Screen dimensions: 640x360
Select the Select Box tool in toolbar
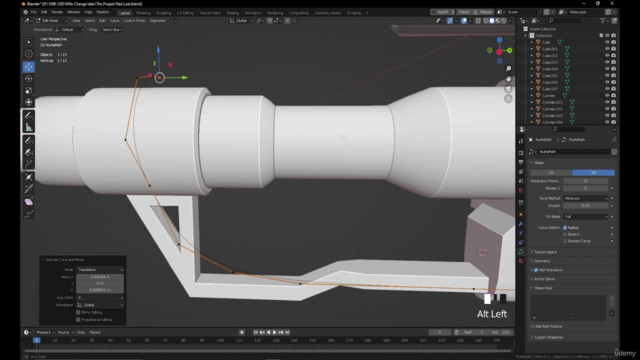click(x=29, y=42)
